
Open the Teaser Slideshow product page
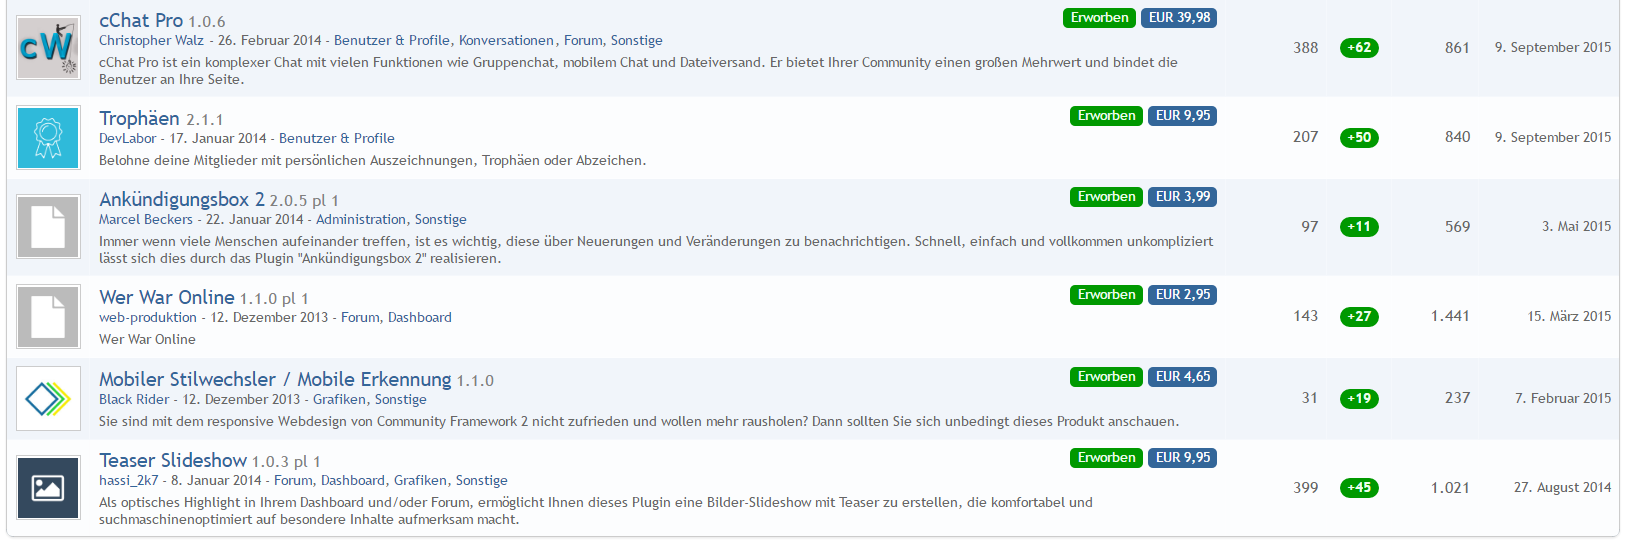pyautogui.click(x=173, y=460)
